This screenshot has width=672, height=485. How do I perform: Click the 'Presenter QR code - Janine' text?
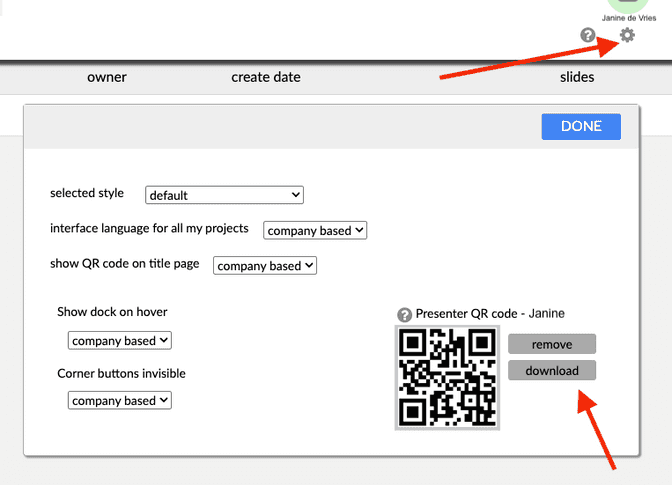tap(490, 314)
